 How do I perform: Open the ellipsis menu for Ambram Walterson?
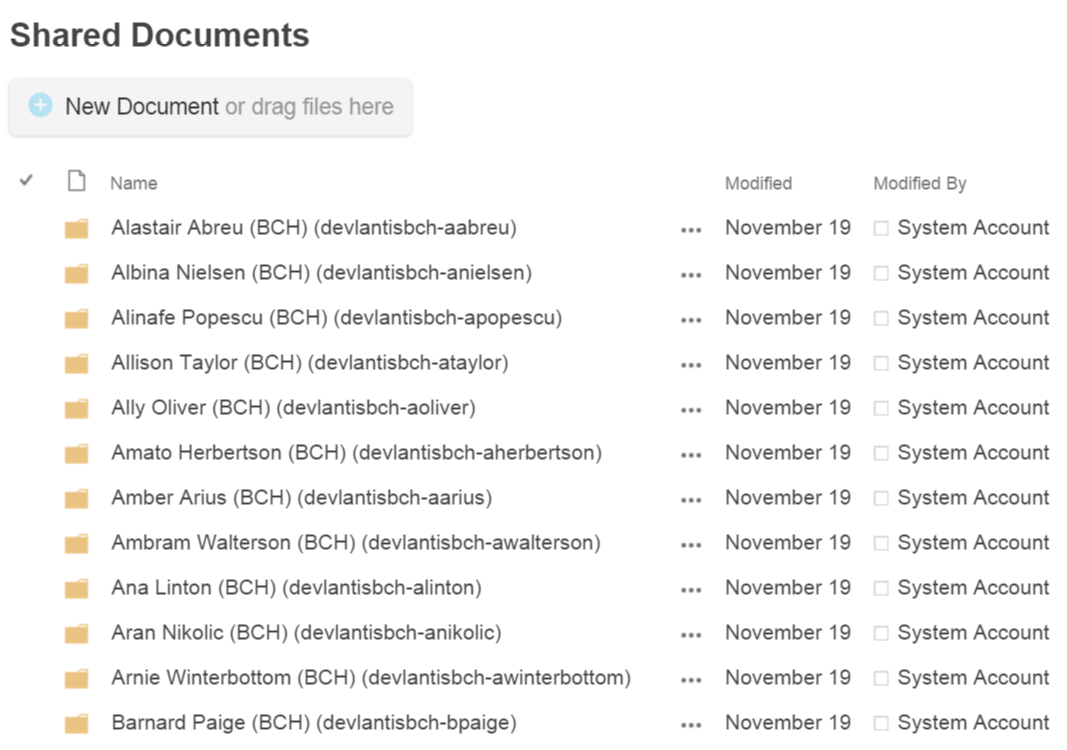pyautogui.click(x=689, y=543)
